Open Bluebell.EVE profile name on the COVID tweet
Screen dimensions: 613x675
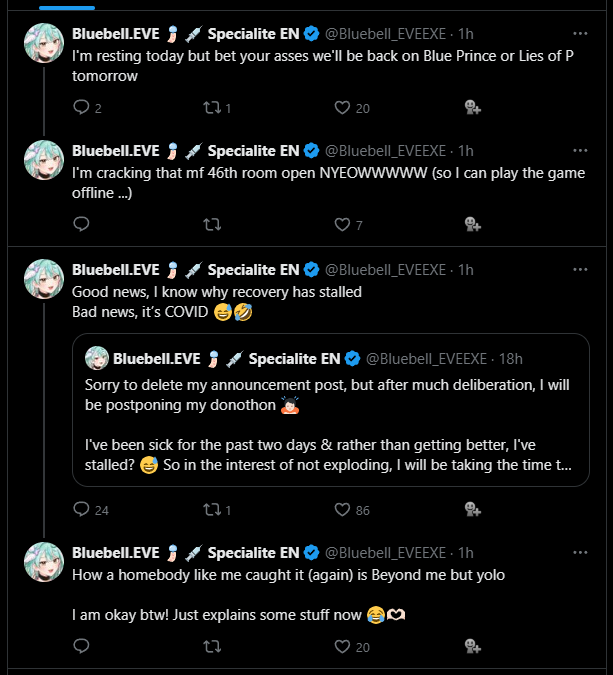click(116, 269)
